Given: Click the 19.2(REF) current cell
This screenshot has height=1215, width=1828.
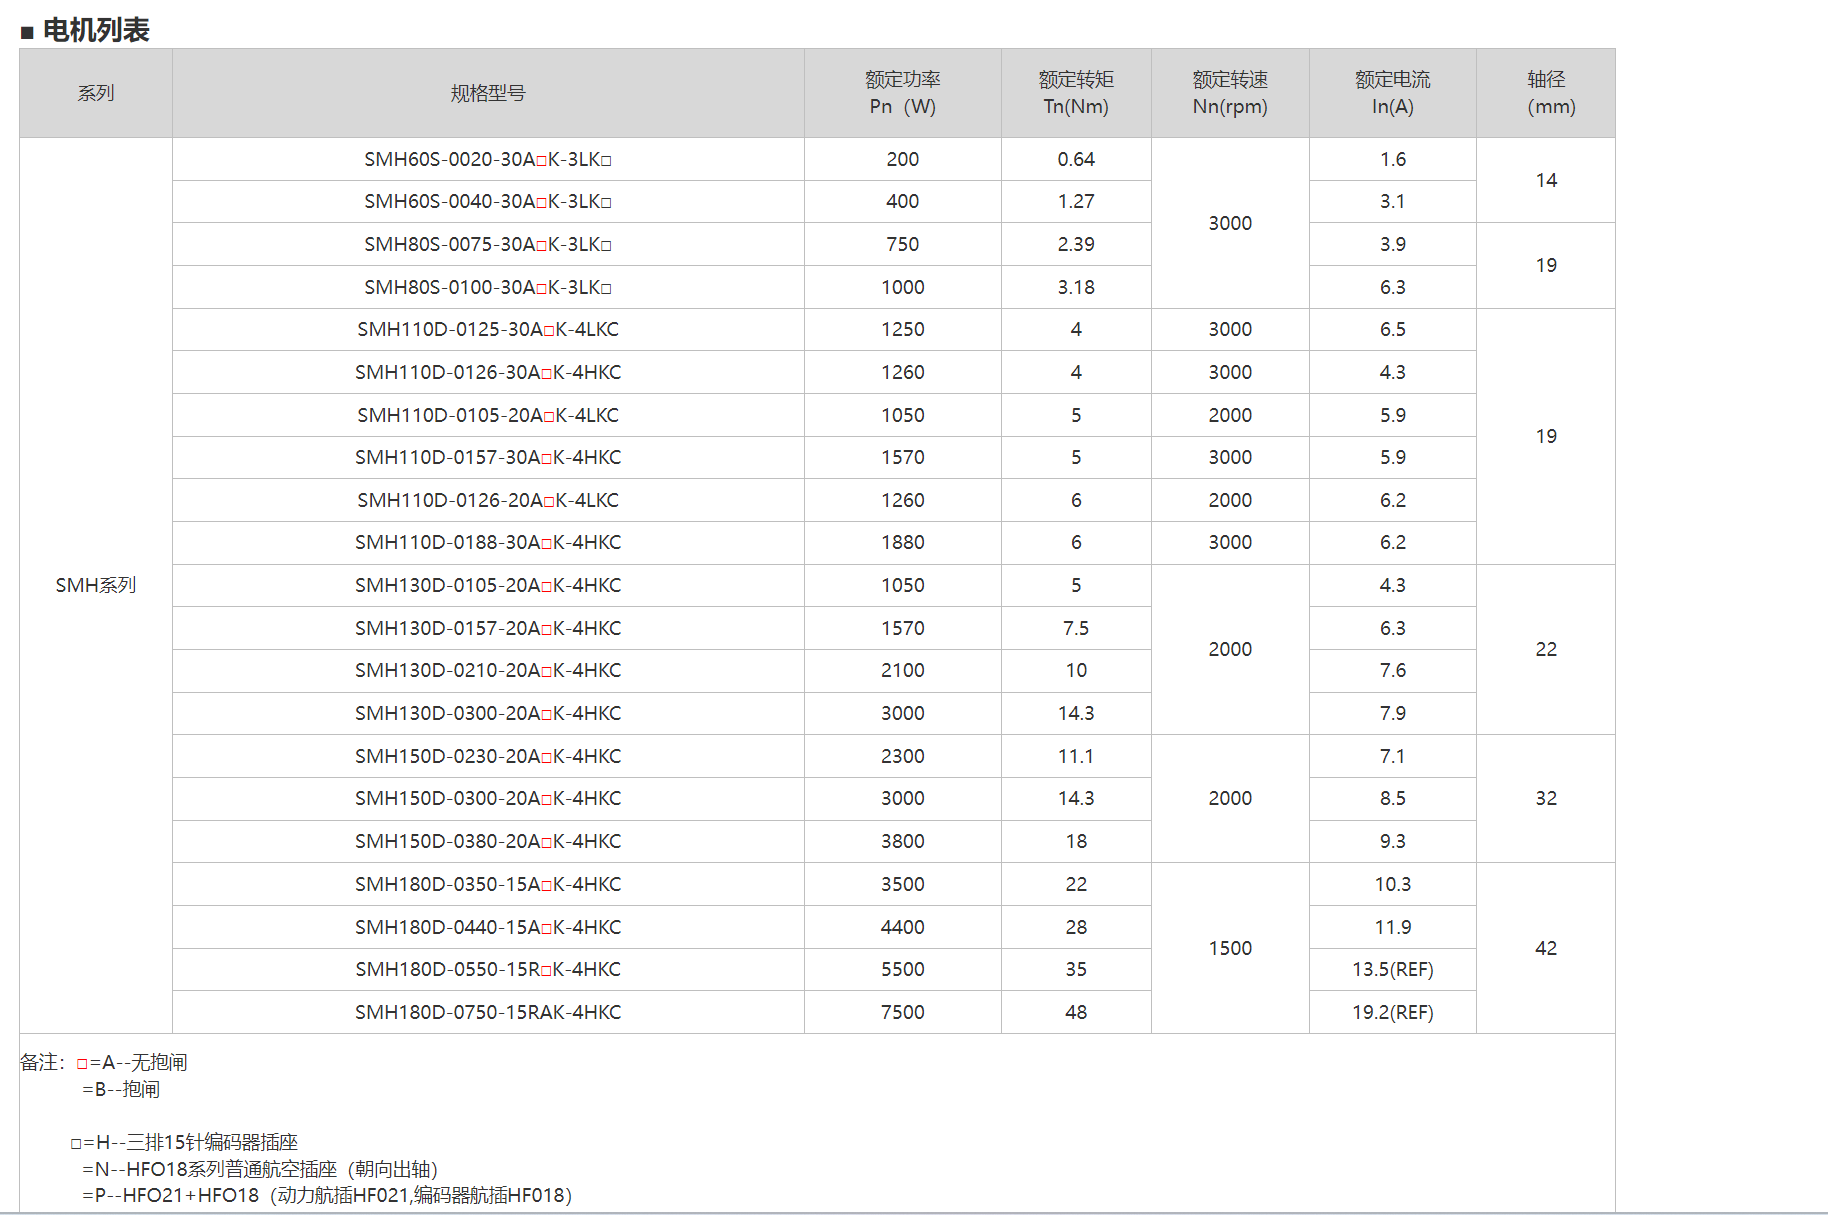Looking at the screenshot, I should pos(1393,1012).
